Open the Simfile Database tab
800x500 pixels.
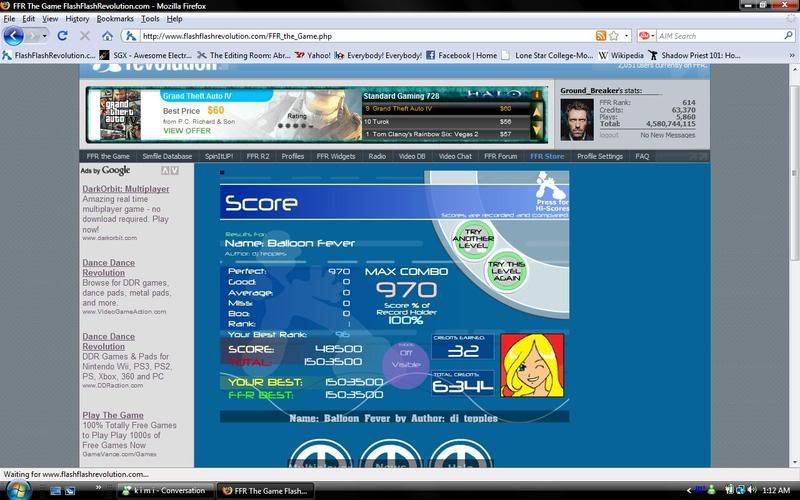click(167, 156)
